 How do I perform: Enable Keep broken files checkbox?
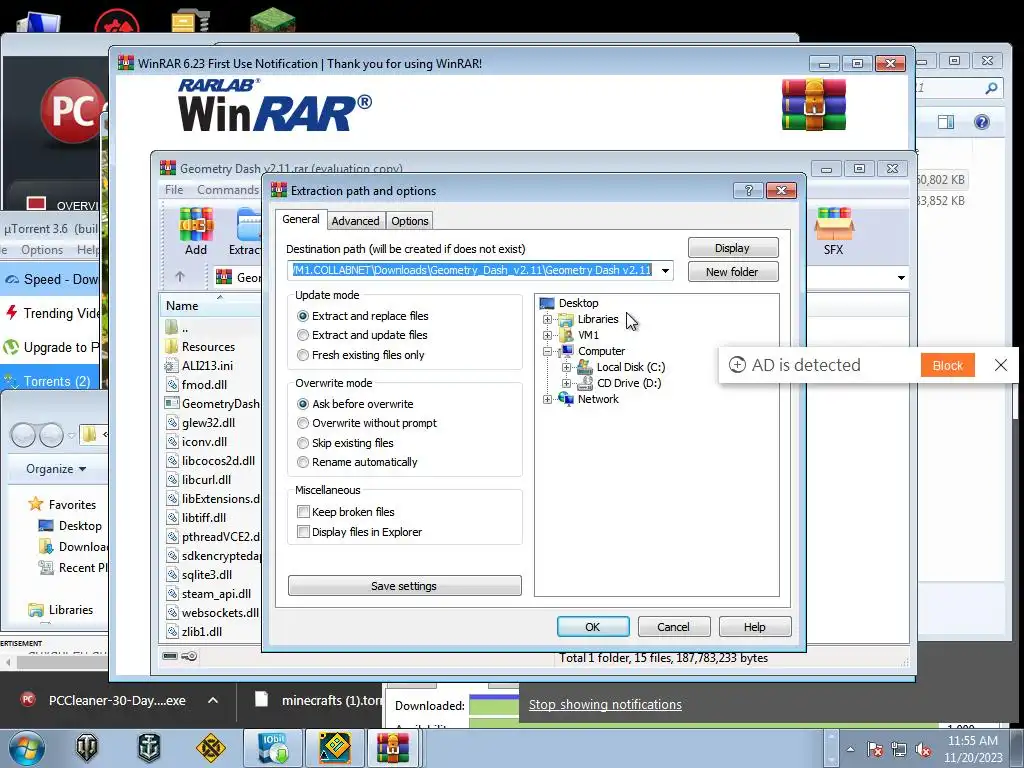[303, 511]
